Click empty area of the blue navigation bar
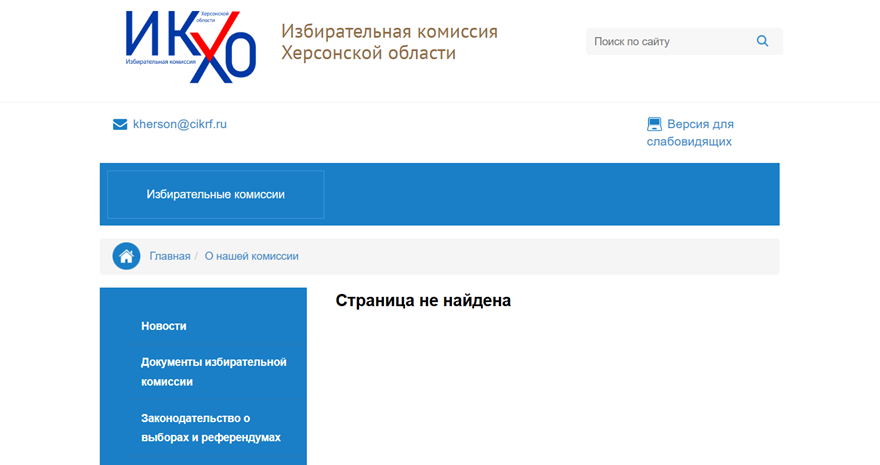The width and height of the screenshot is (880, 465). (550, 195)
